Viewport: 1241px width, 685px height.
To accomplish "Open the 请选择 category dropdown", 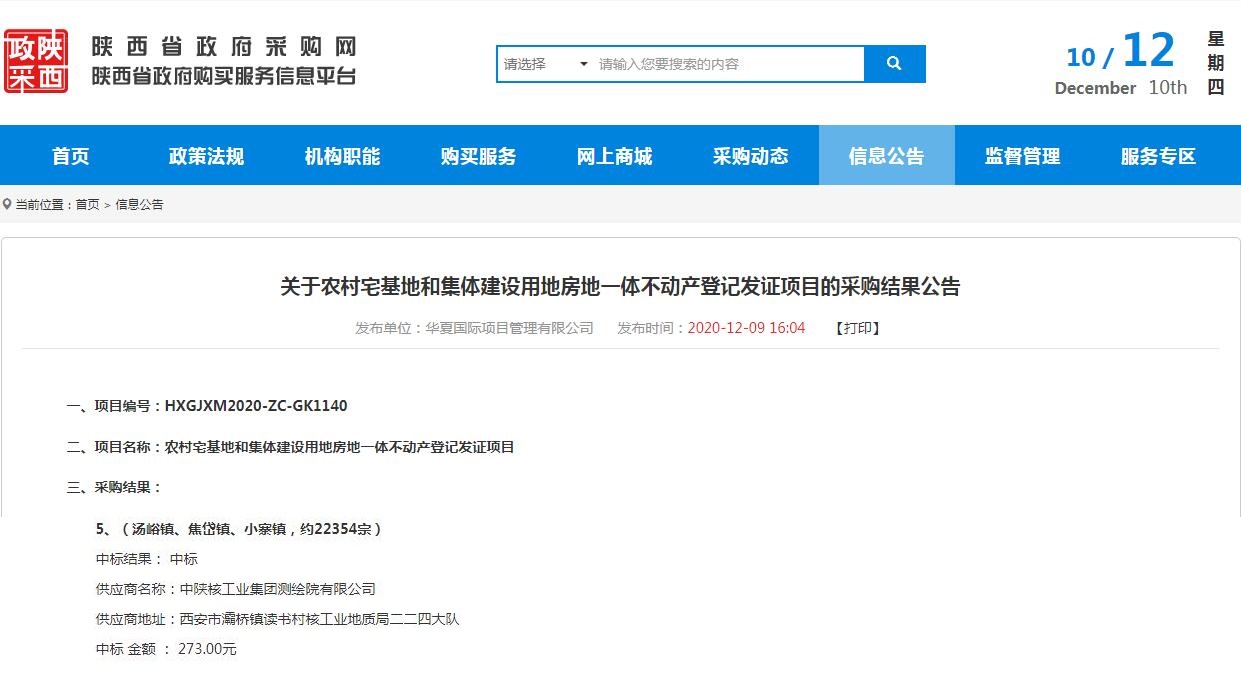I will point(545,64).
